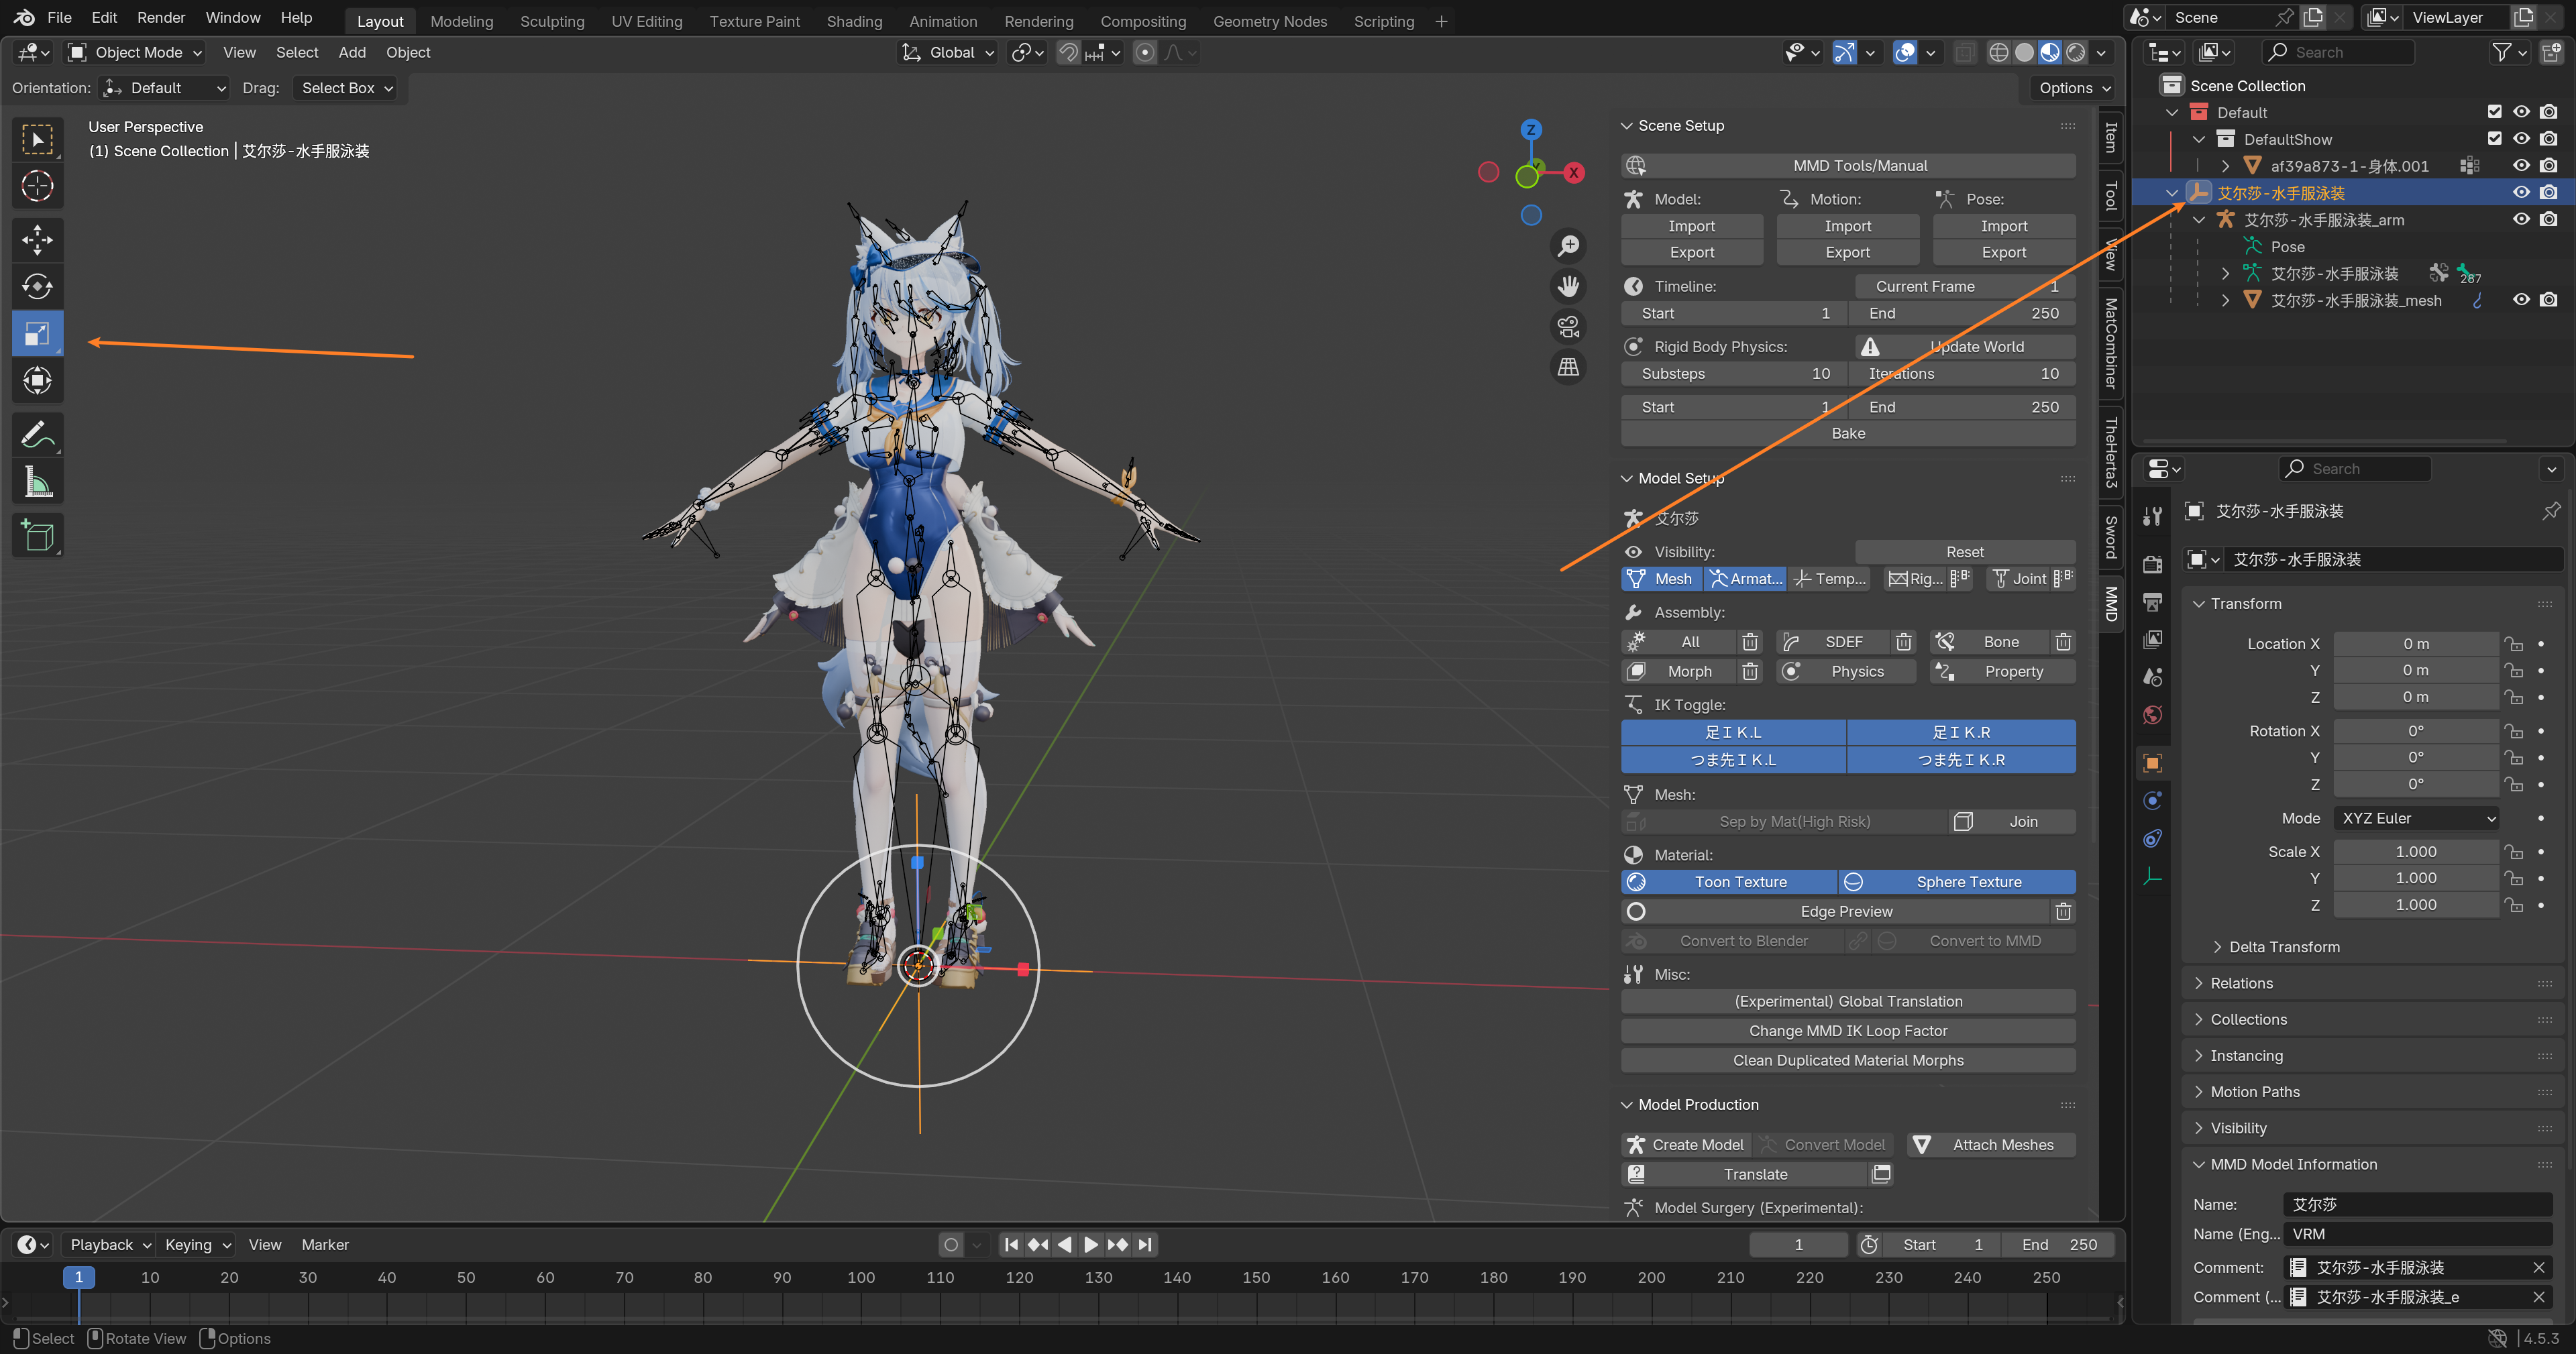
Task: Switch to solid viewport shading
Action: [x=2024, y=52]
